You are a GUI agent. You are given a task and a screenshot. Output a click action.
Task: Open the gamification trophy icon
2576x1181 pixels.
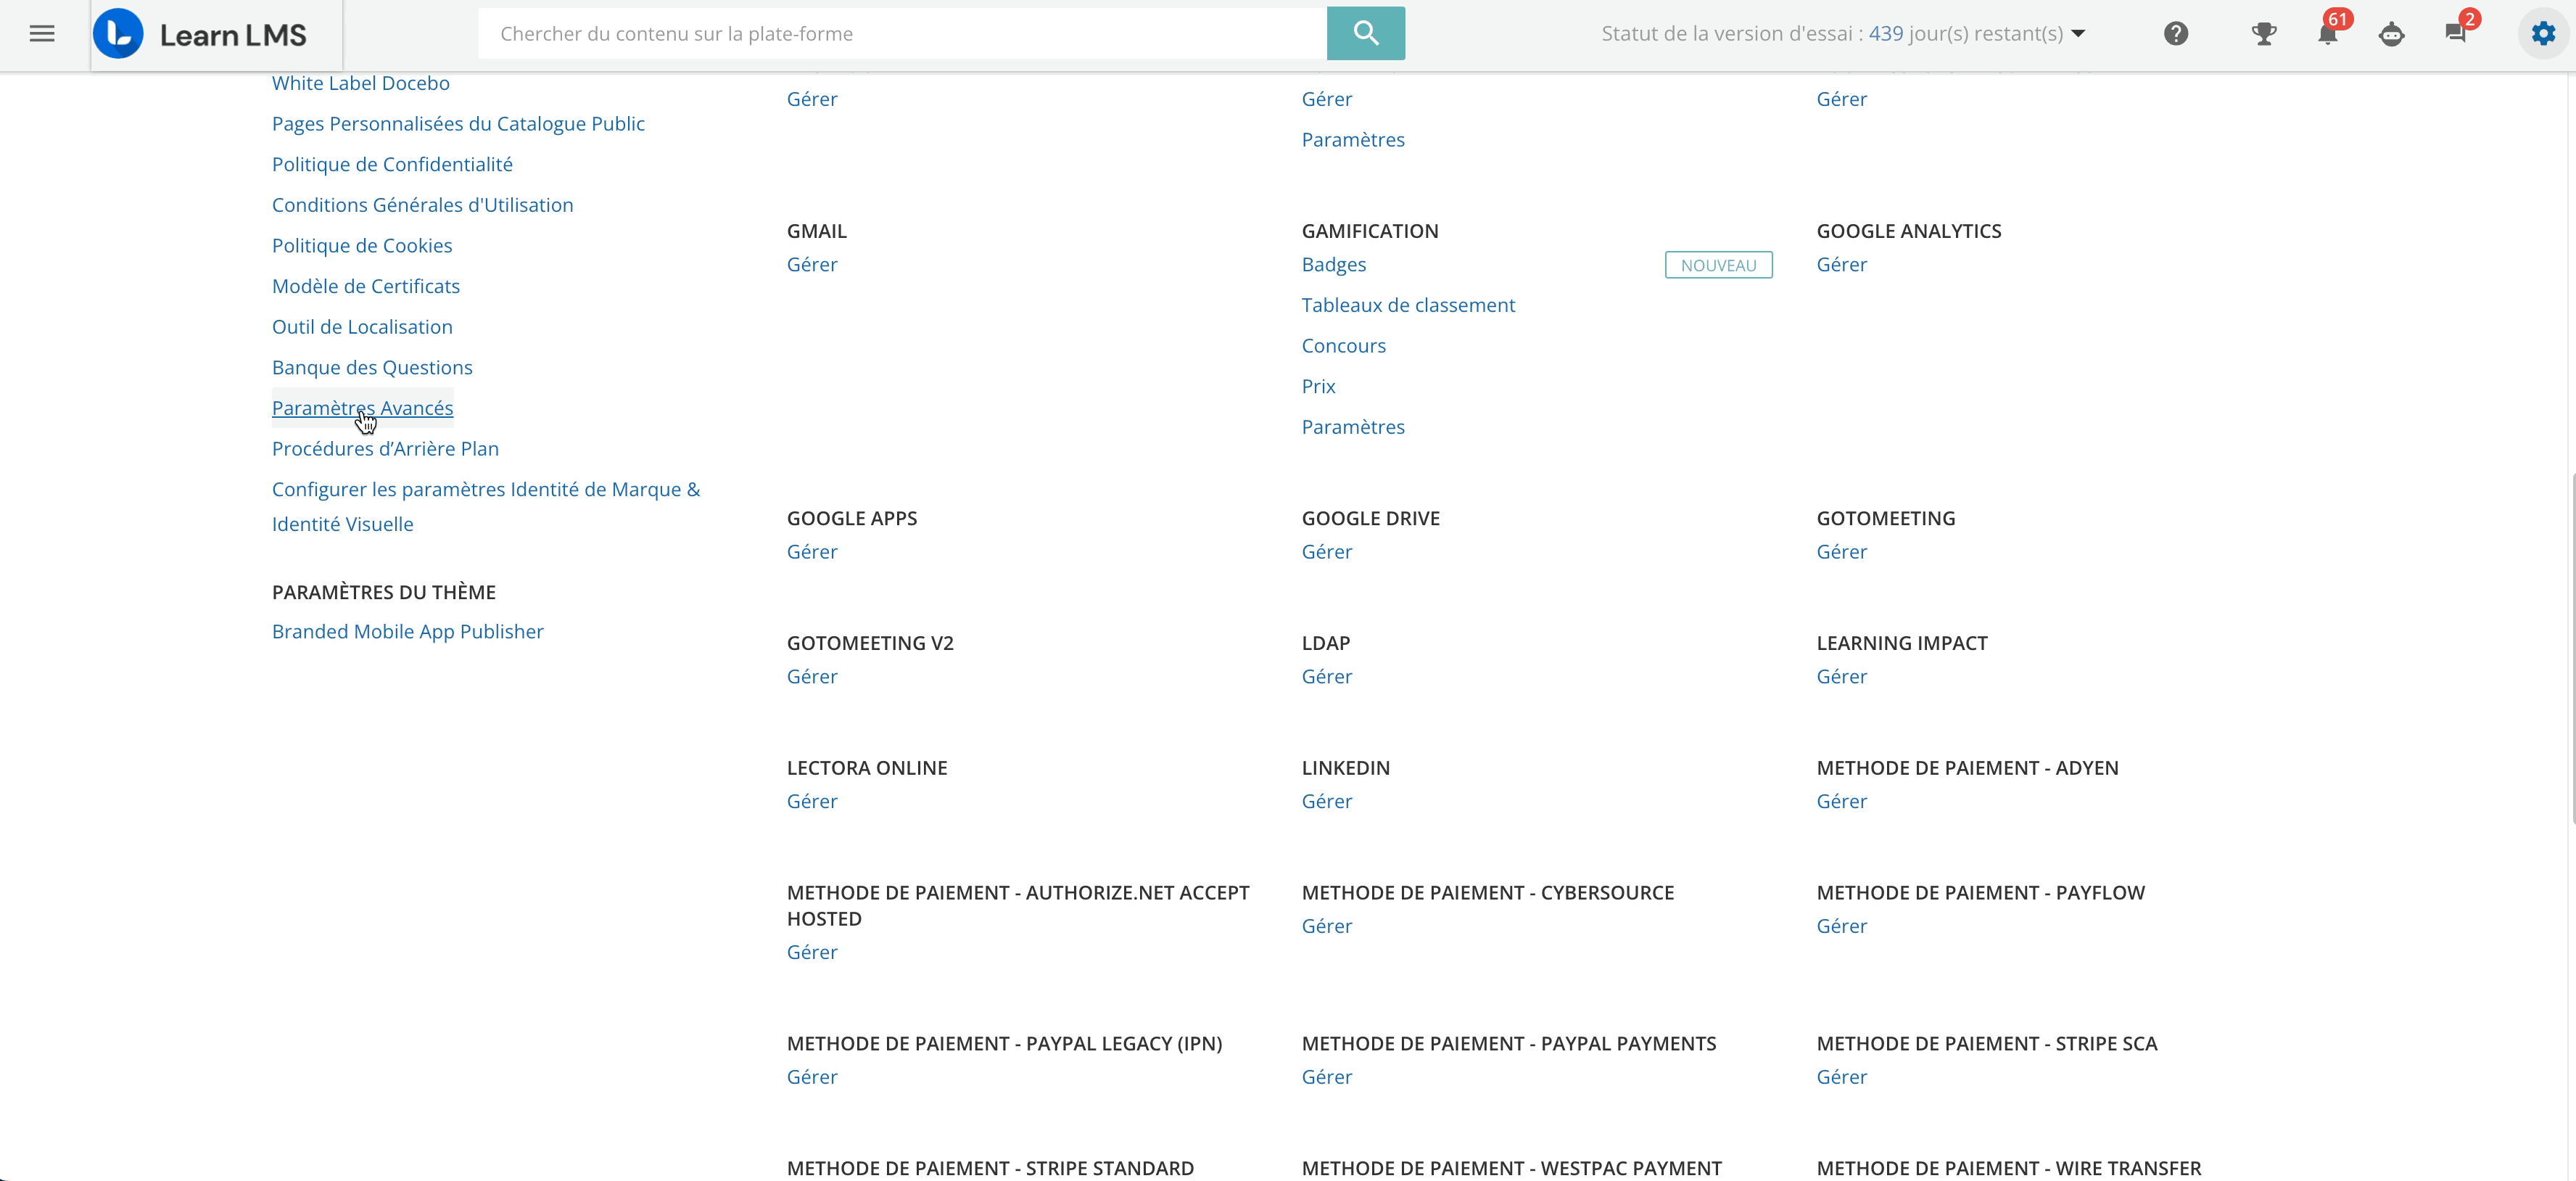(2264, 34)
